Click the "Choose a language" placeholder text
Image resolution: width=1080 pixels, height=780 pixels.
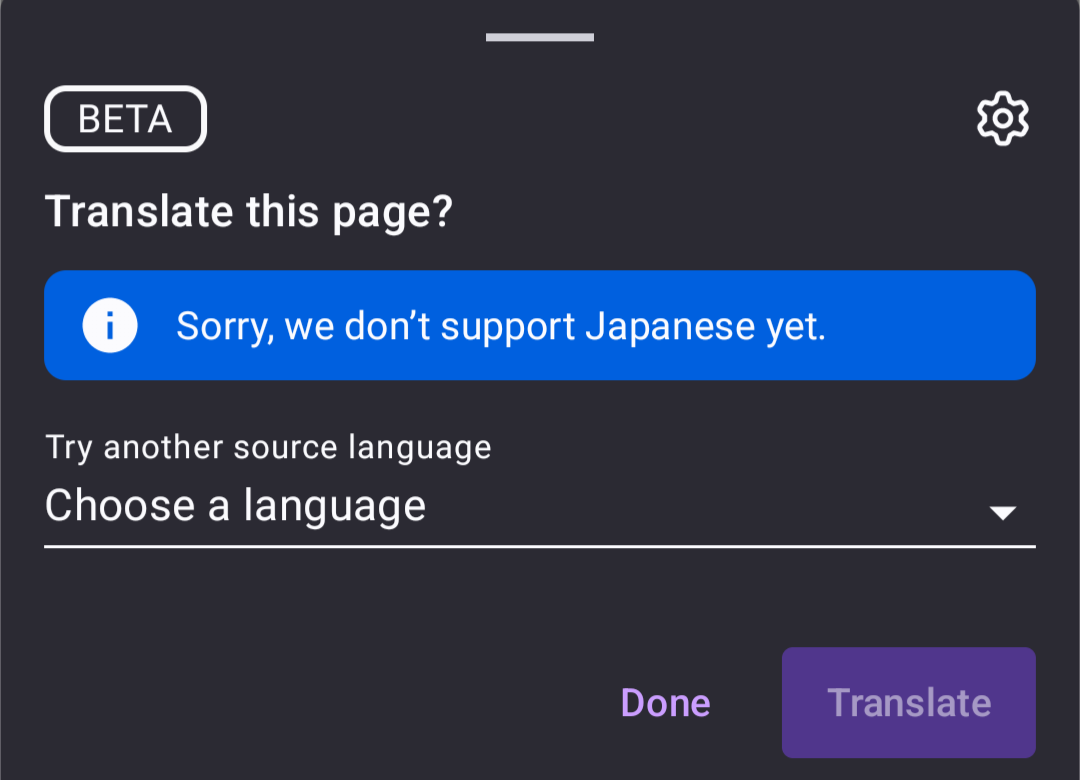click(x=236, y=506)
